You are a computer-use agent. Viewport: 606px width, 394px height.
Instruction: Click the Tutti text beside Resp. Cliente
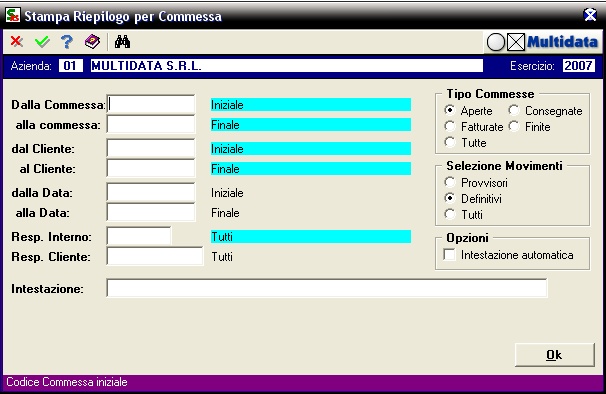(222, 257)
